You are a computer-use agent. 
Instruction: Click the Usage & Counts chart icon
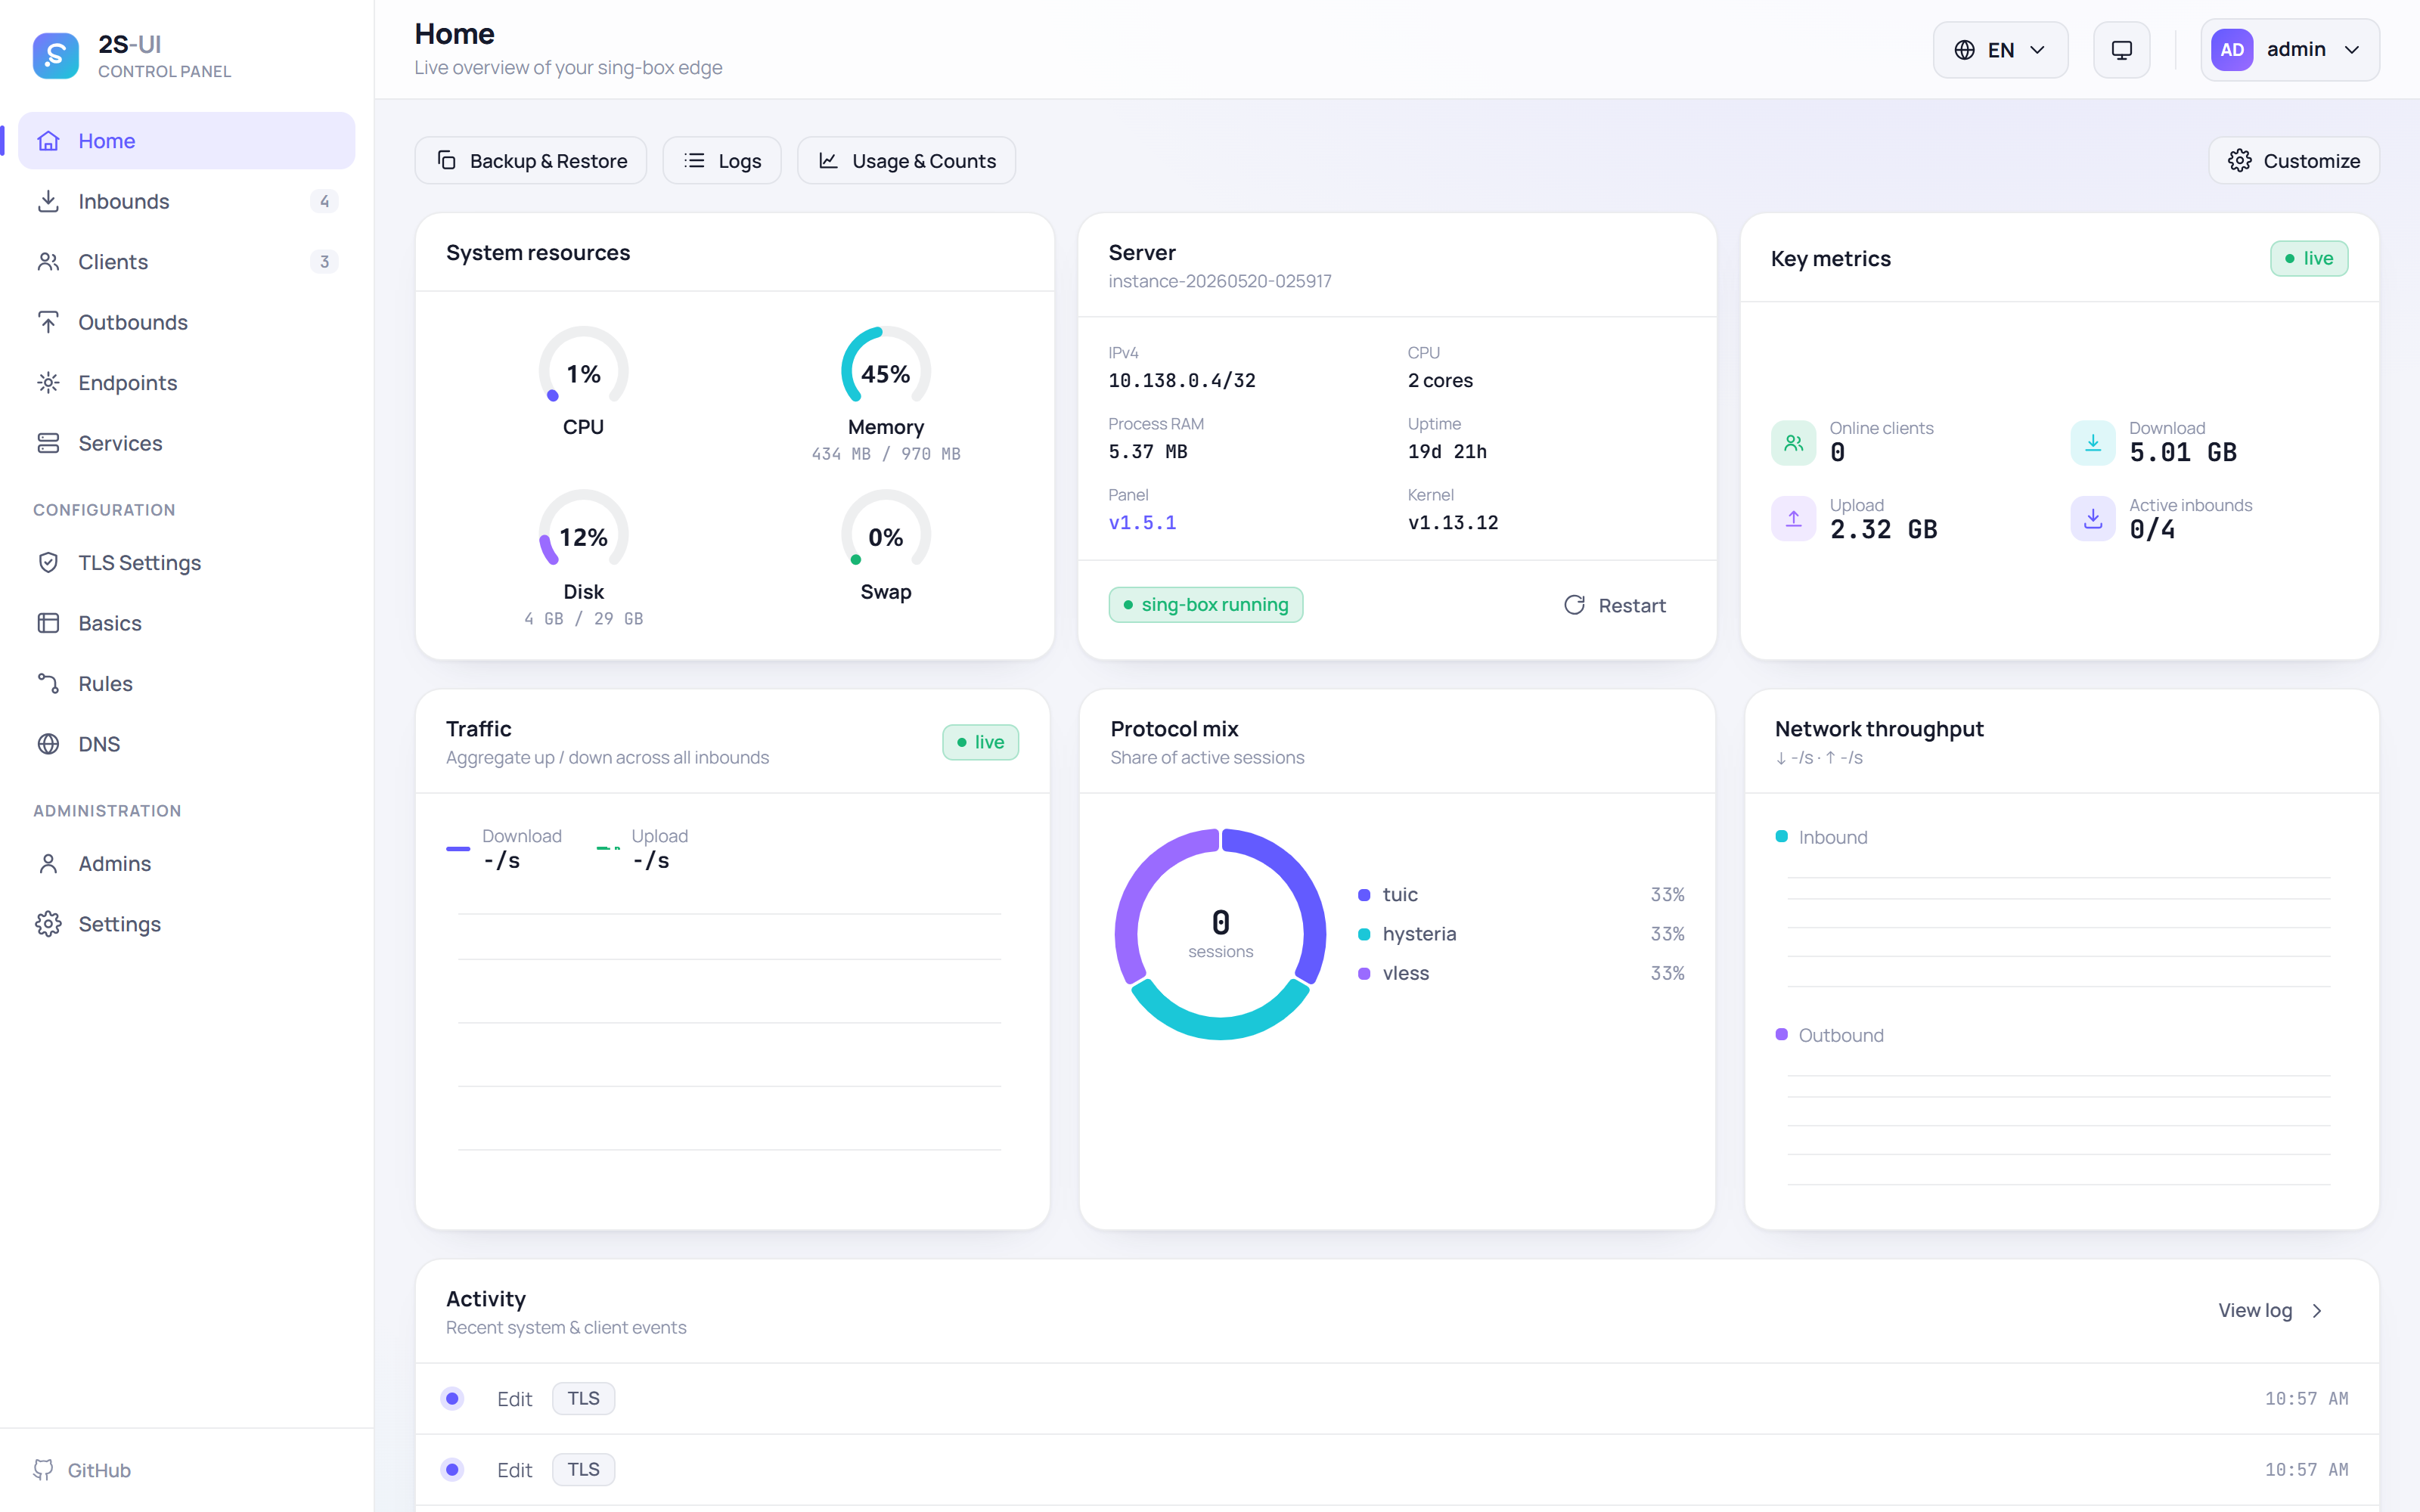tap(828, 161)
